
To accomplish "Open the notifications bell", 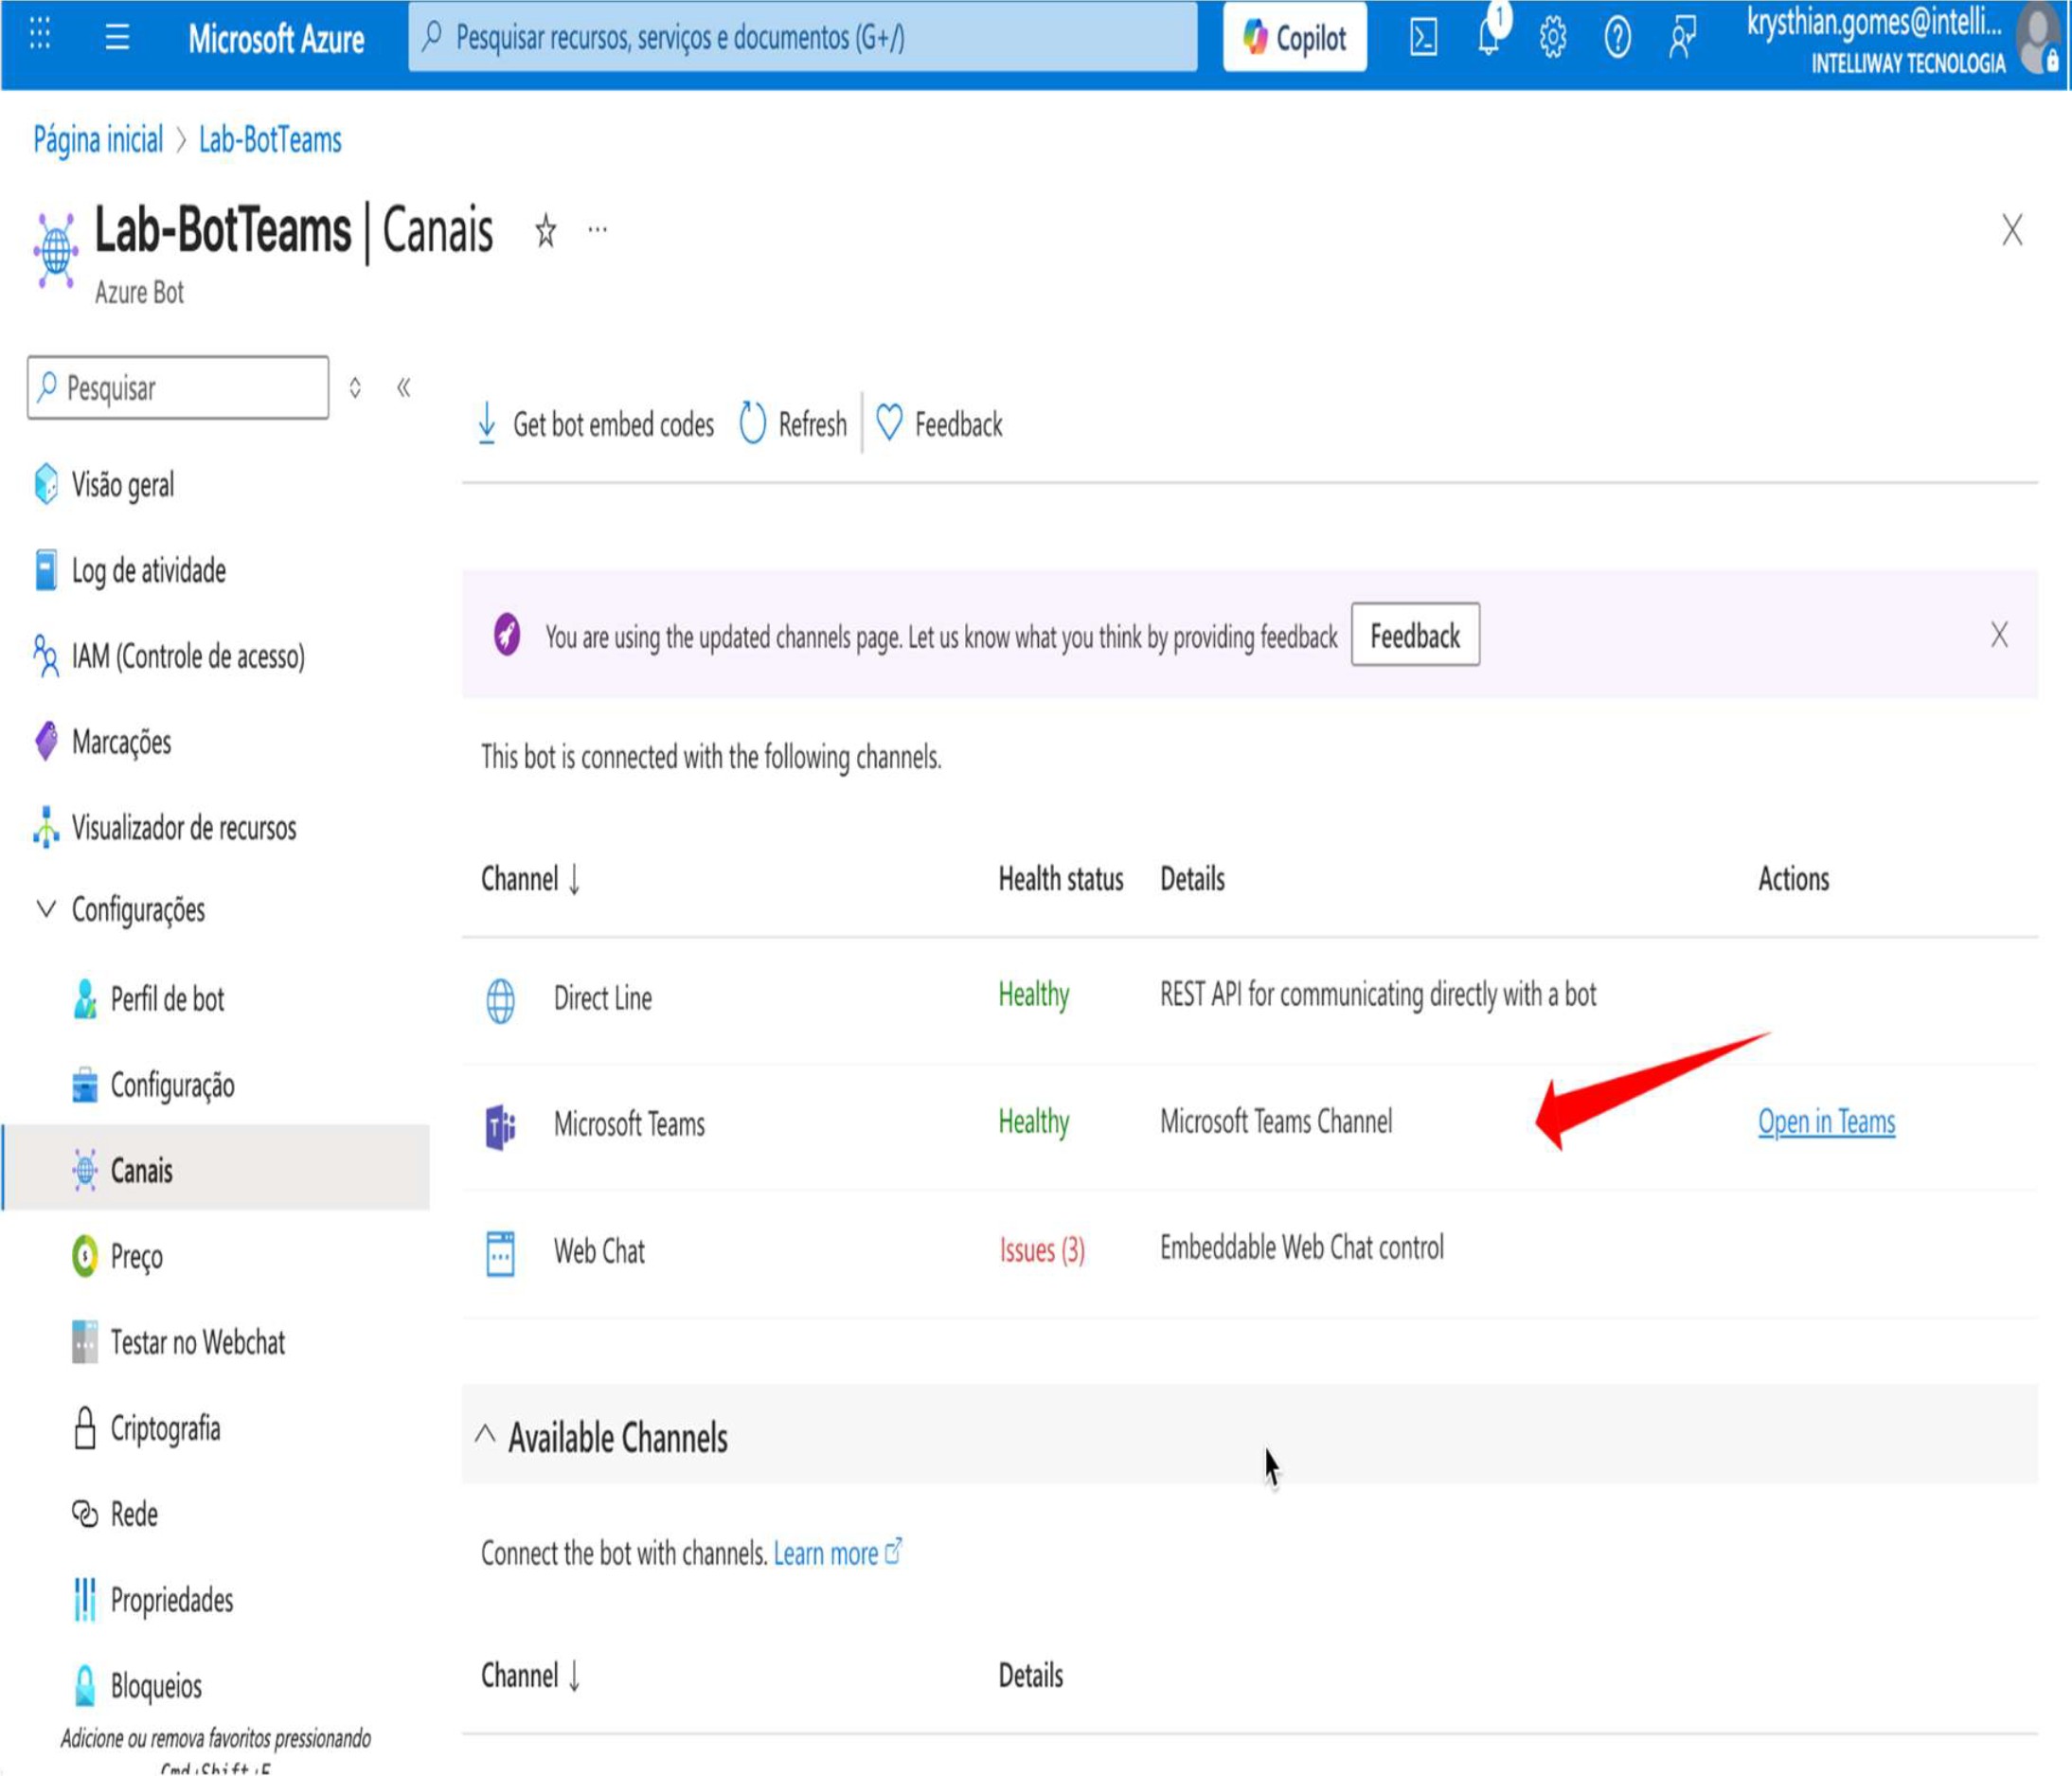I will 1490,36.
